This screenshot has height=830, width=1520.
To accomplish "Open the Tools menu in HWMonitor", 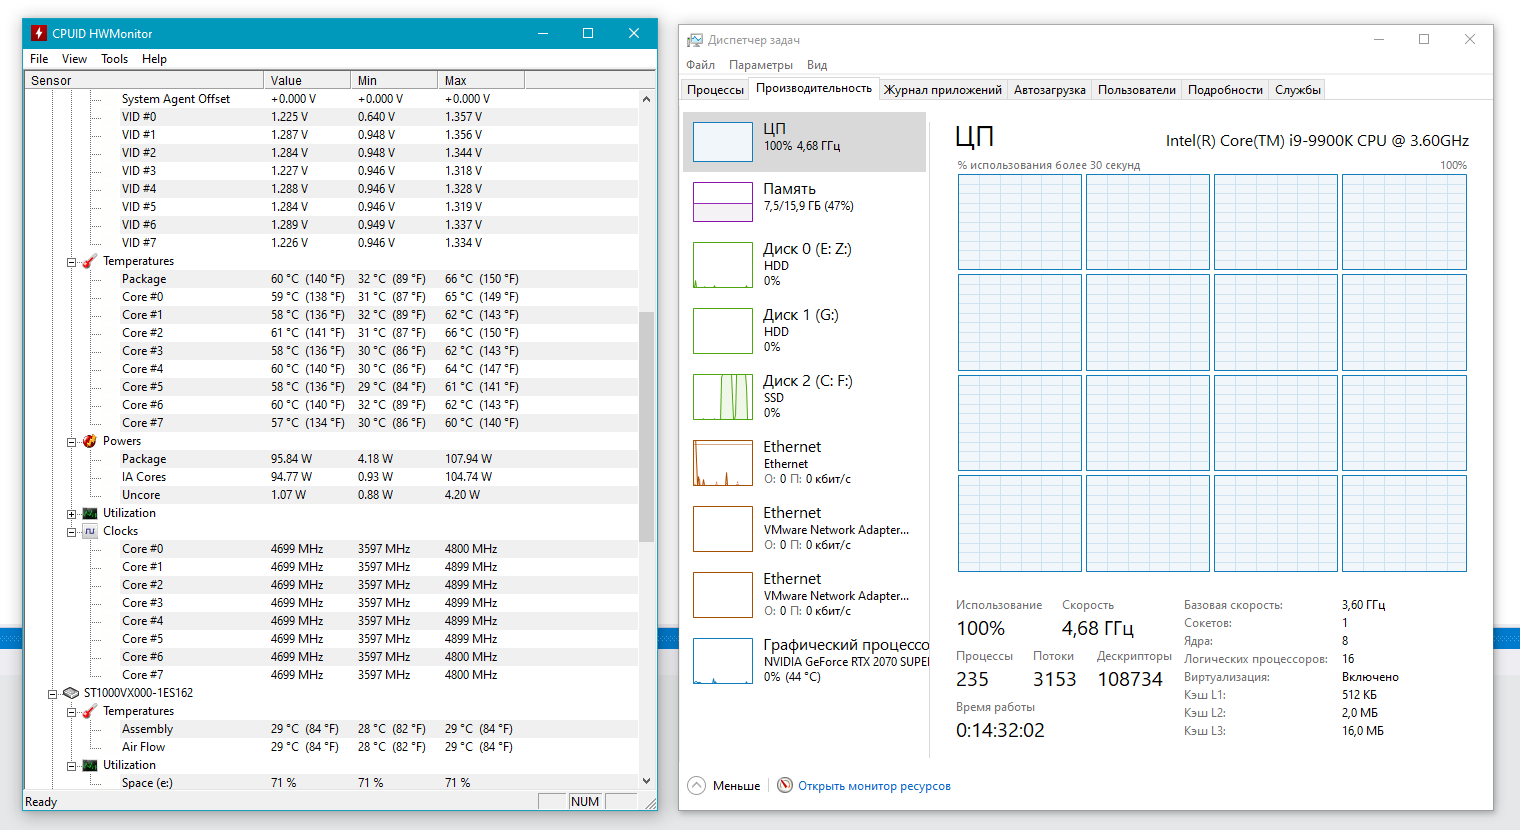I will [x=114, y=59].
